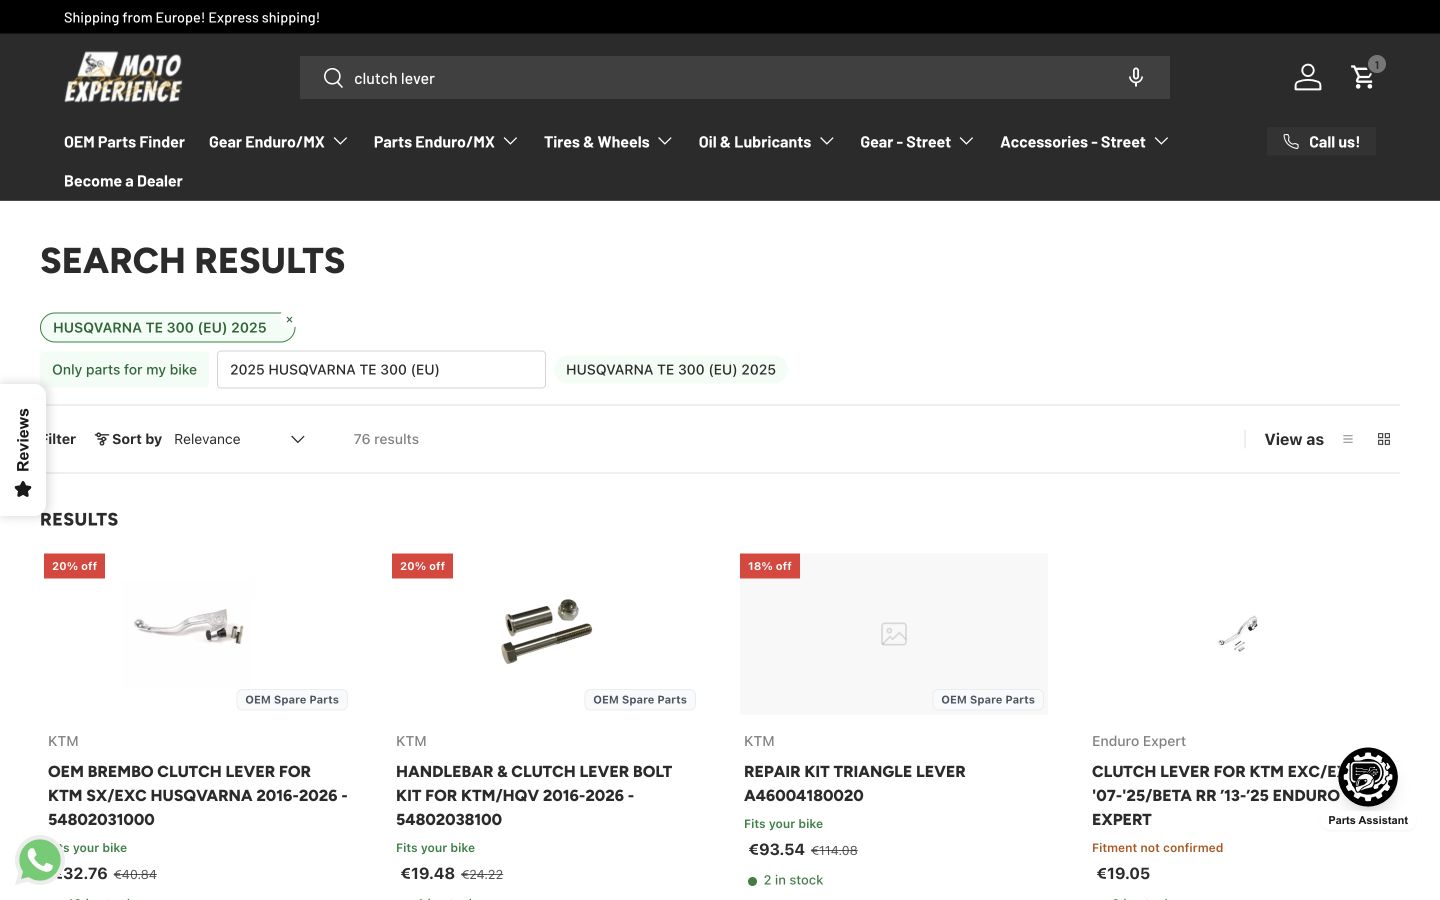The height and width of the screenshot is (900, 1440).
Task: Open Repair Kit Triangle Lever placeholder image
Action: (894, 634)
